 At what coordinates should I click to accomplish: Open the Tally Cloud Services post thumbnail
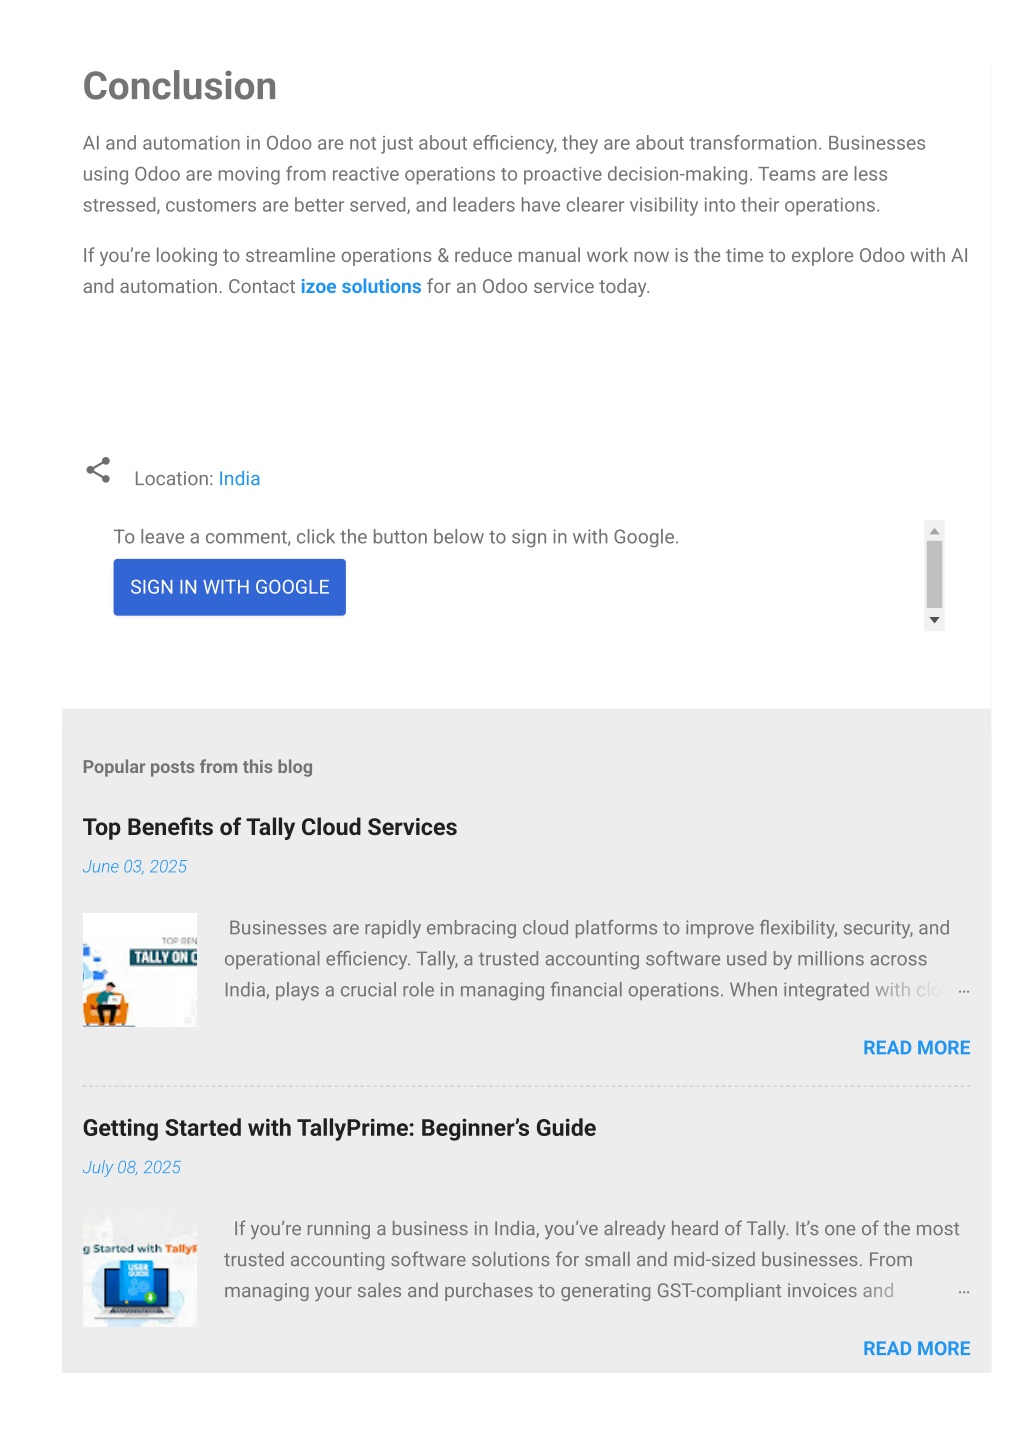pyautogui.click(x=140, y=970)
